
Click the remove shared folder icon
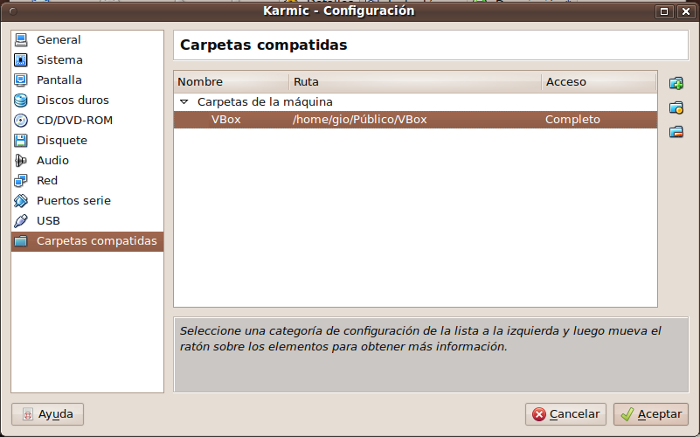(676, 131)
